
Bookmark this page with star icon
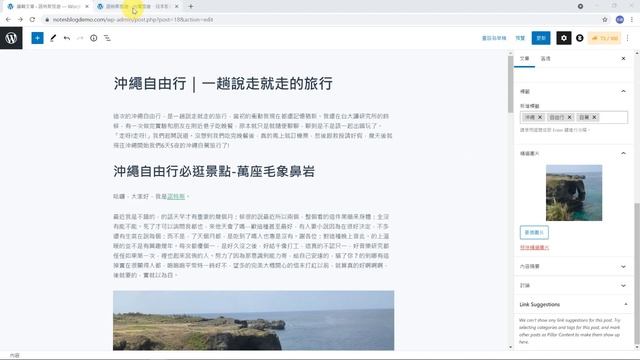605,19
